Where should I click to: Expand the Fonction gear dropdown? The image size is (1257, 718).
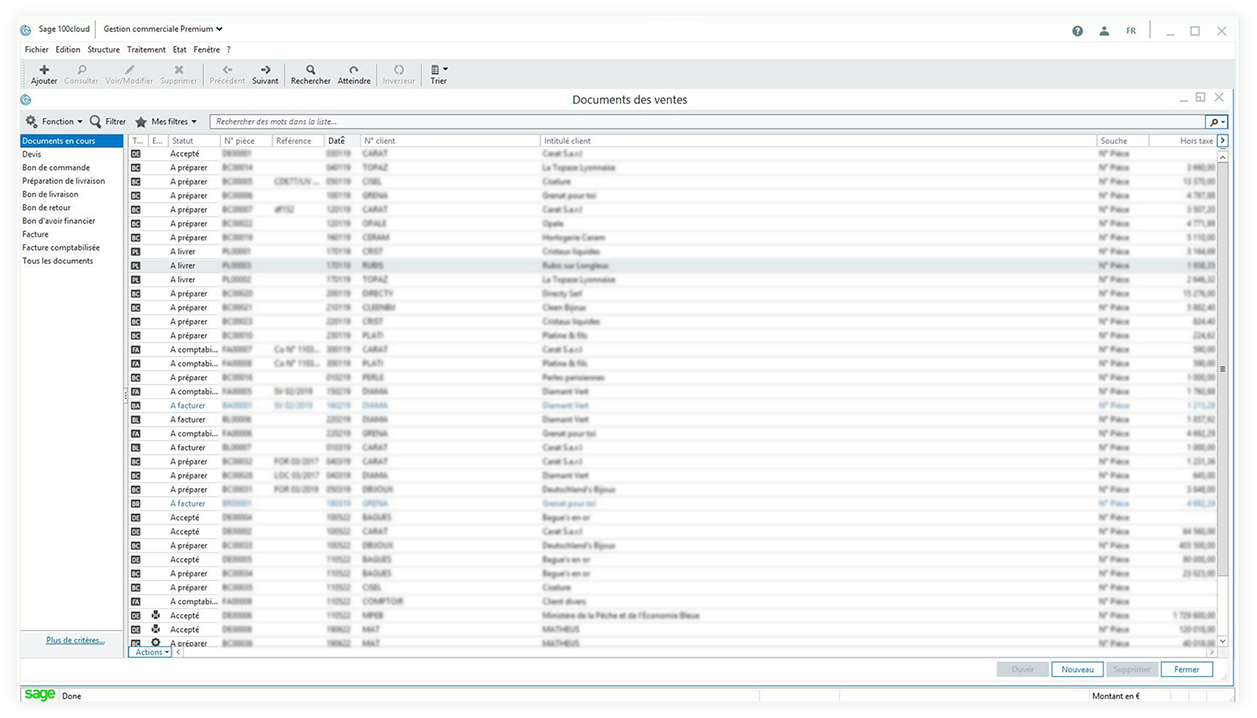tap(54, 122)
